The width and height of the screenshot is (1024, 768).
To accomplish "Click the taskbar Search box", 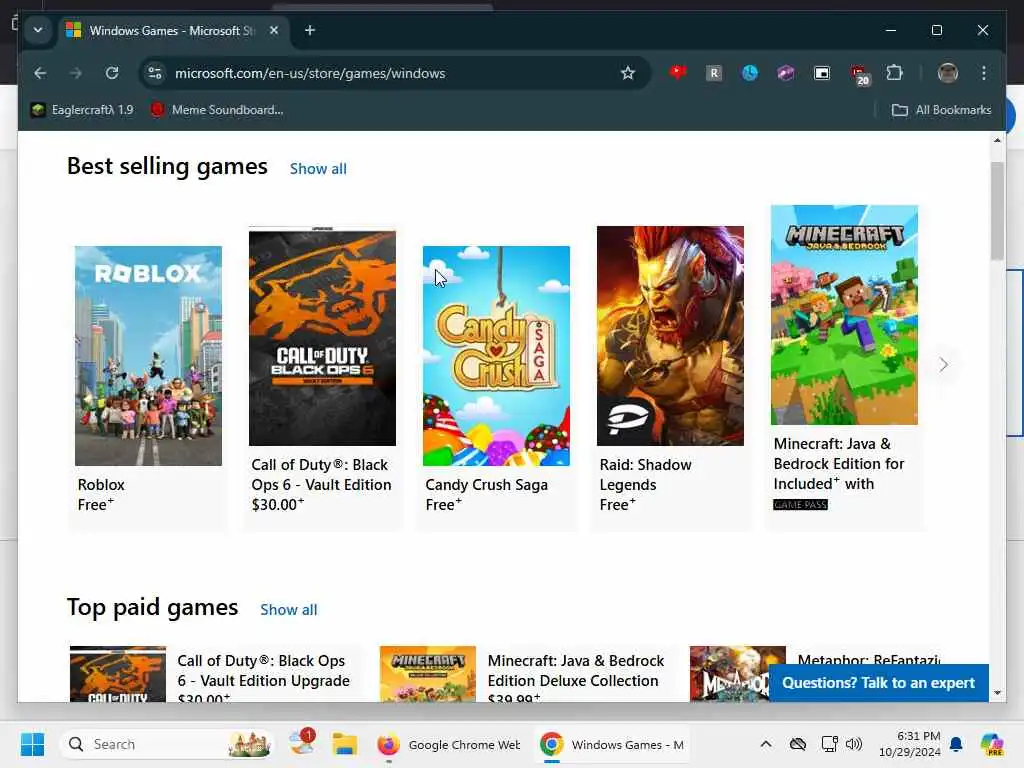I will click(x=166, y=744).
